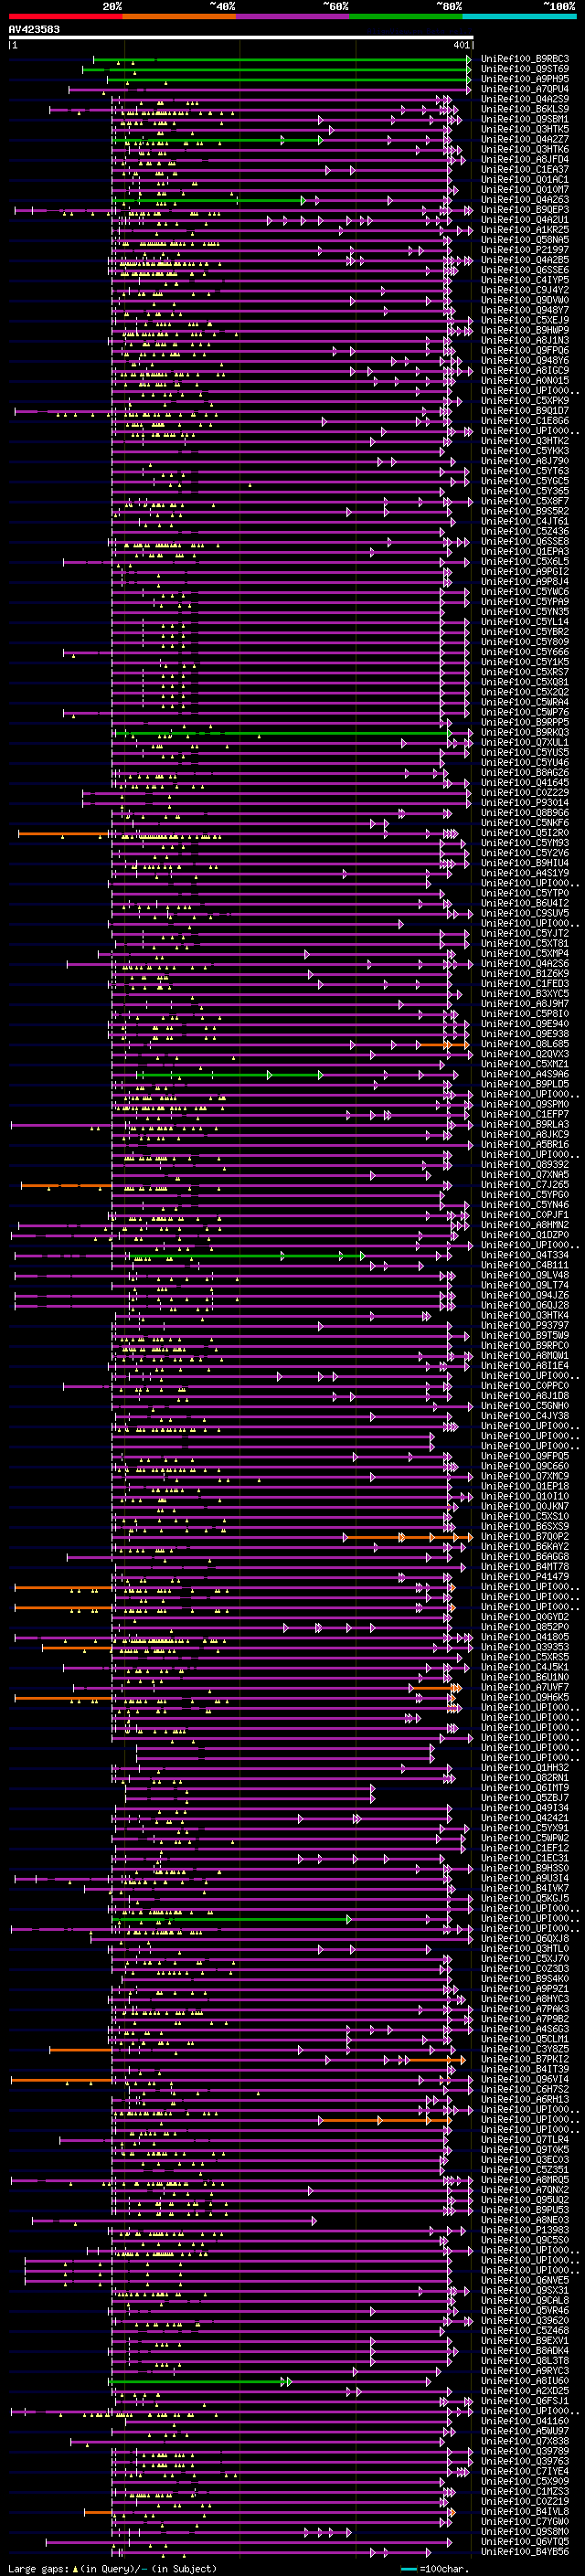Select hit label UniRef100_Q39789

pos(525,2451)
